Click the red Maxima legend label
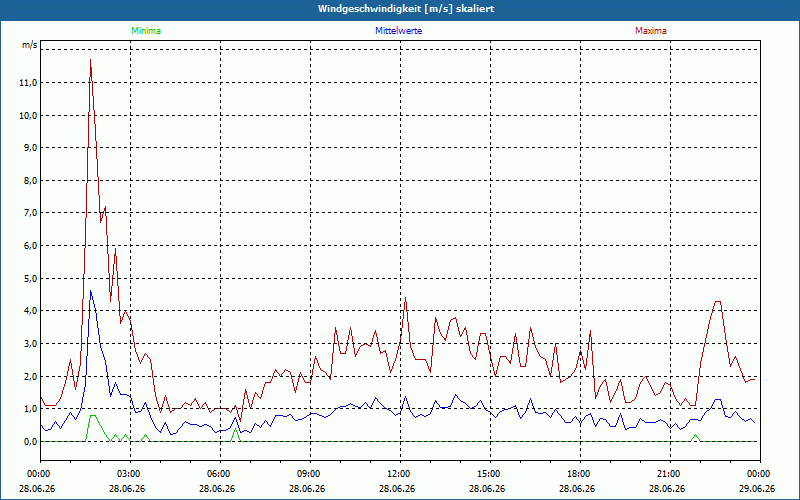 click(x=651, y=31)
